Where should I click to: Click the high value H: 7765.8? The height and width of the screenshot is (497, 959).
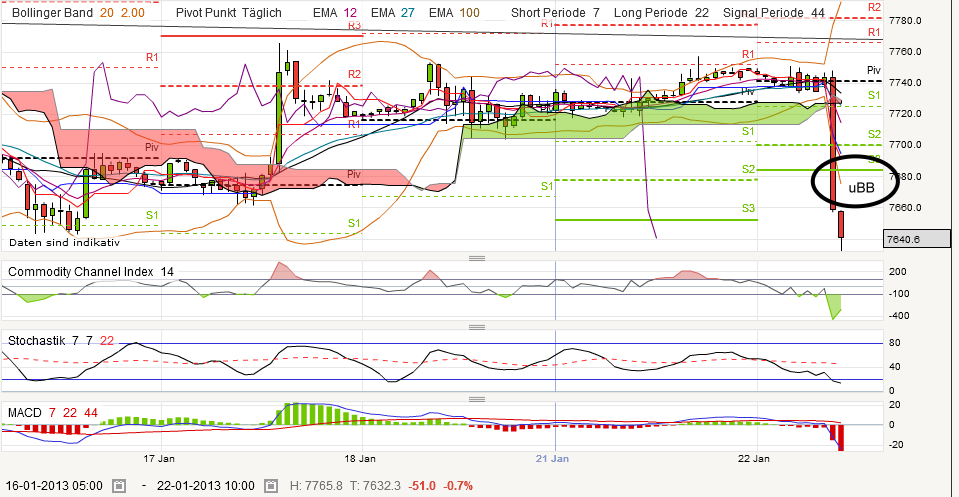click(316, 486)
